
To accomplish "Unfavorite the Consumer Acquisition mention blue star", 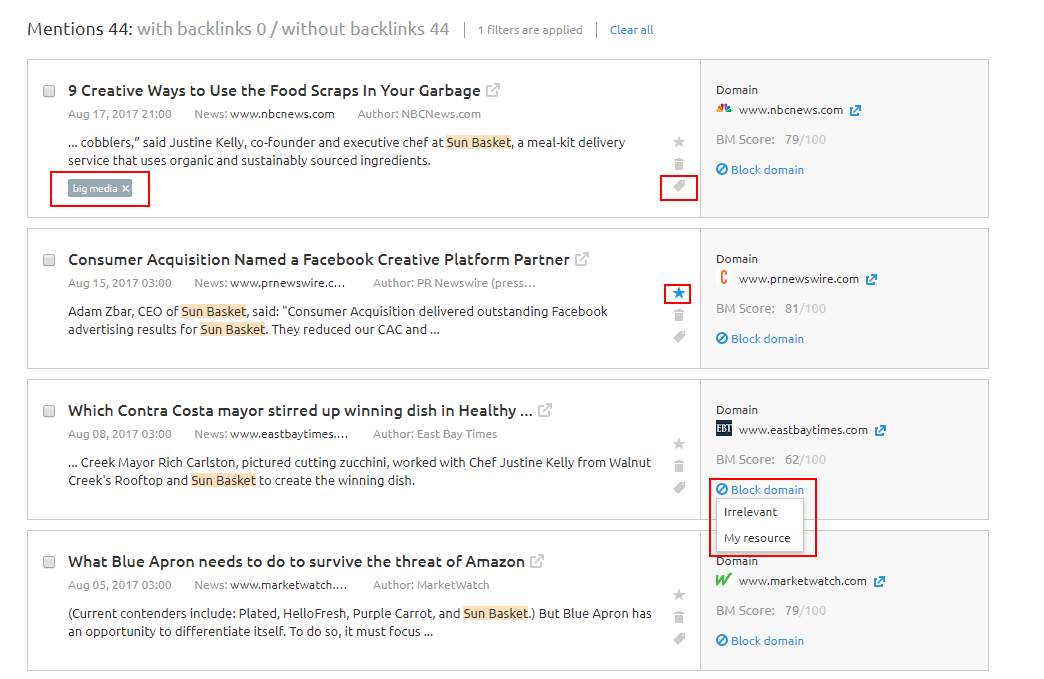I will coord(678,293).
